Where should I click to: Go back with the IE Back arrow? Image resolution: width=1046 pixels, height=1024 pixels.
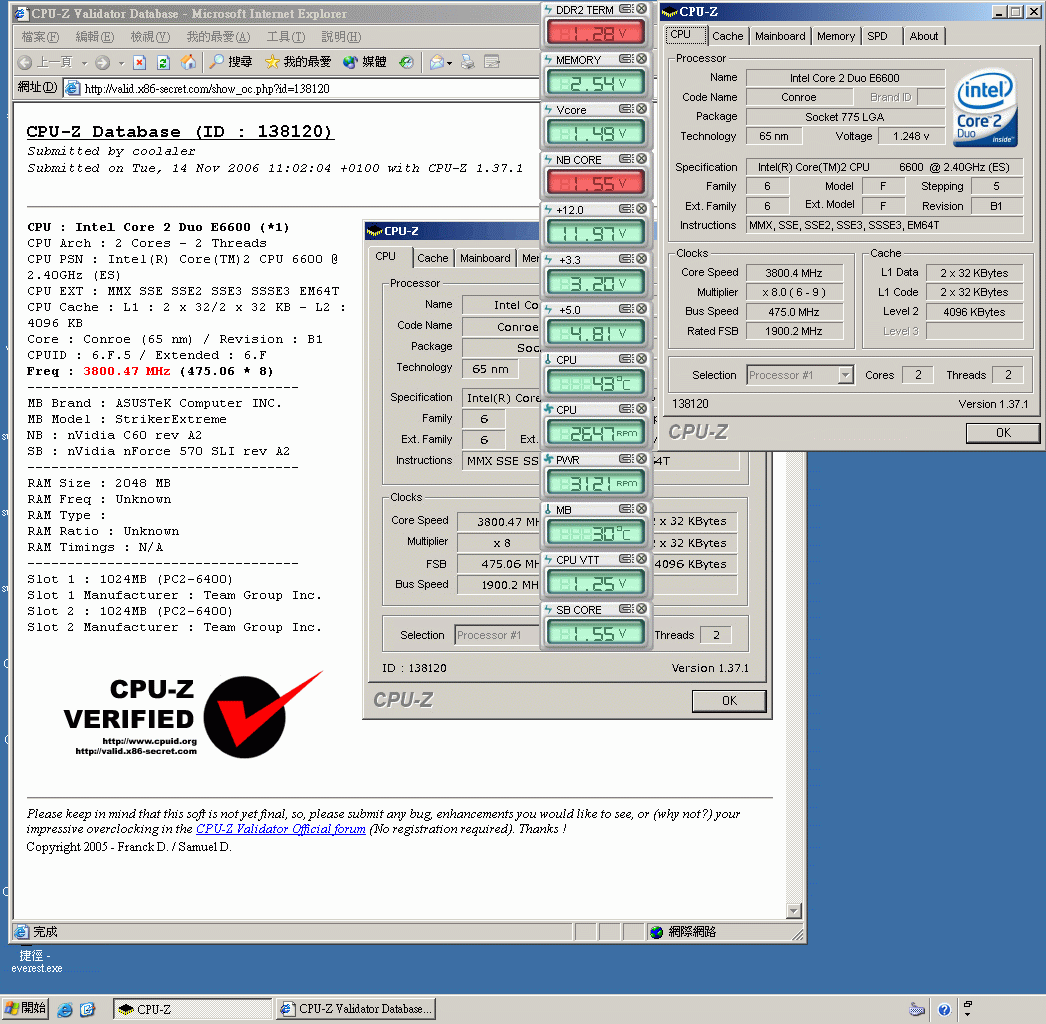point(45,62)
